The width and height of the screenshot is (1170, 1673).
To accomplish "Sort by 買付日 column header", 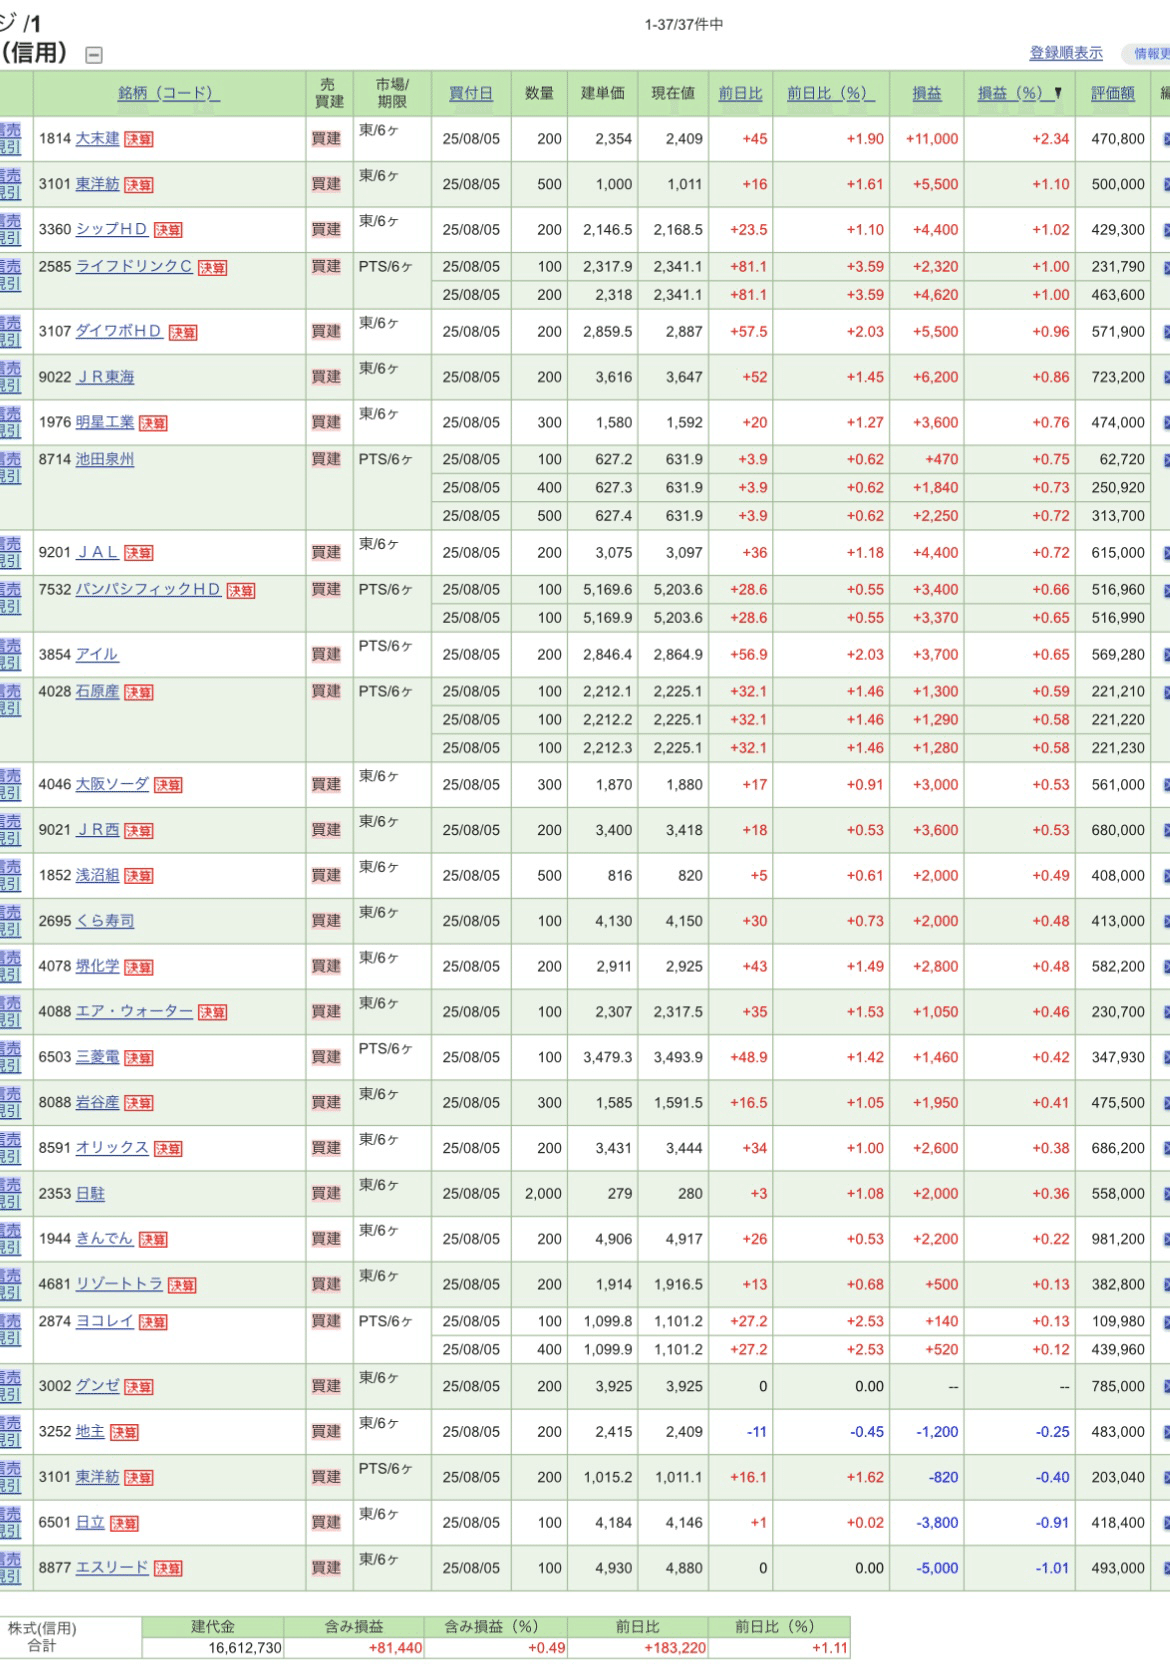I will tap(470, 93).
